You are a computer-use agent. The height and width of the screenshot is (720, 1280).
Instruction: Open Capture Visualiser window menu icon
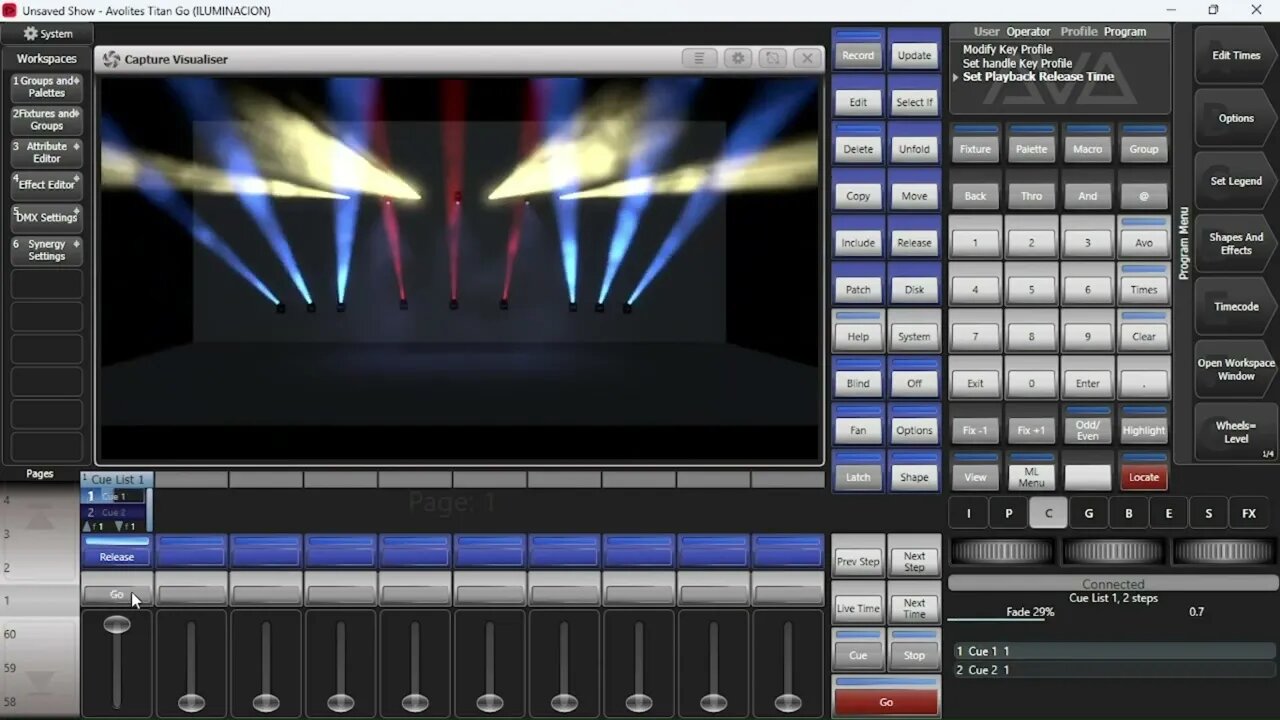(x=700, y=59)
